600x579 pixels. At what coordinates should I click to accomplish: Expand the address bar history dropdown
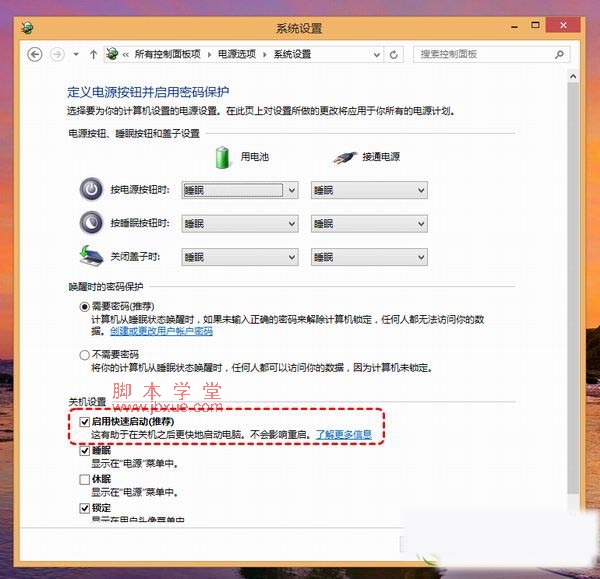(x=377, y=55)
